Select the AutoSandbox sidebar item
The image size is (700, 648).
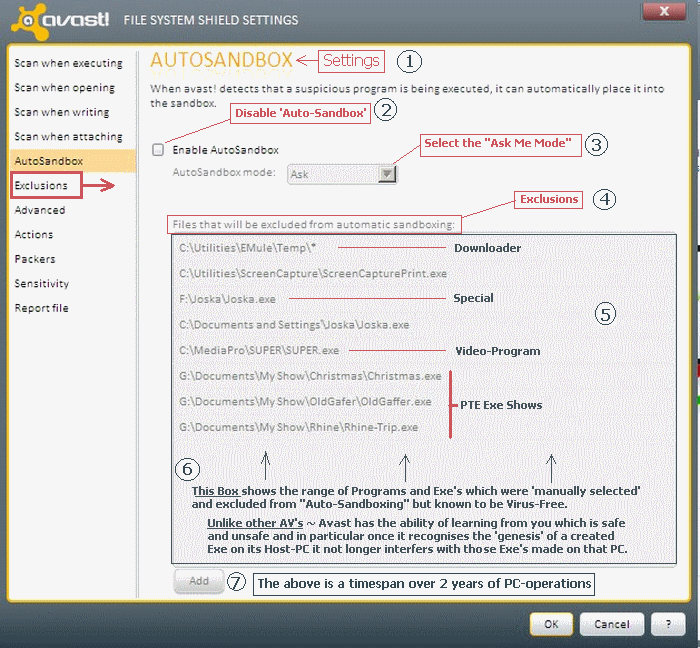pos(72,161)
